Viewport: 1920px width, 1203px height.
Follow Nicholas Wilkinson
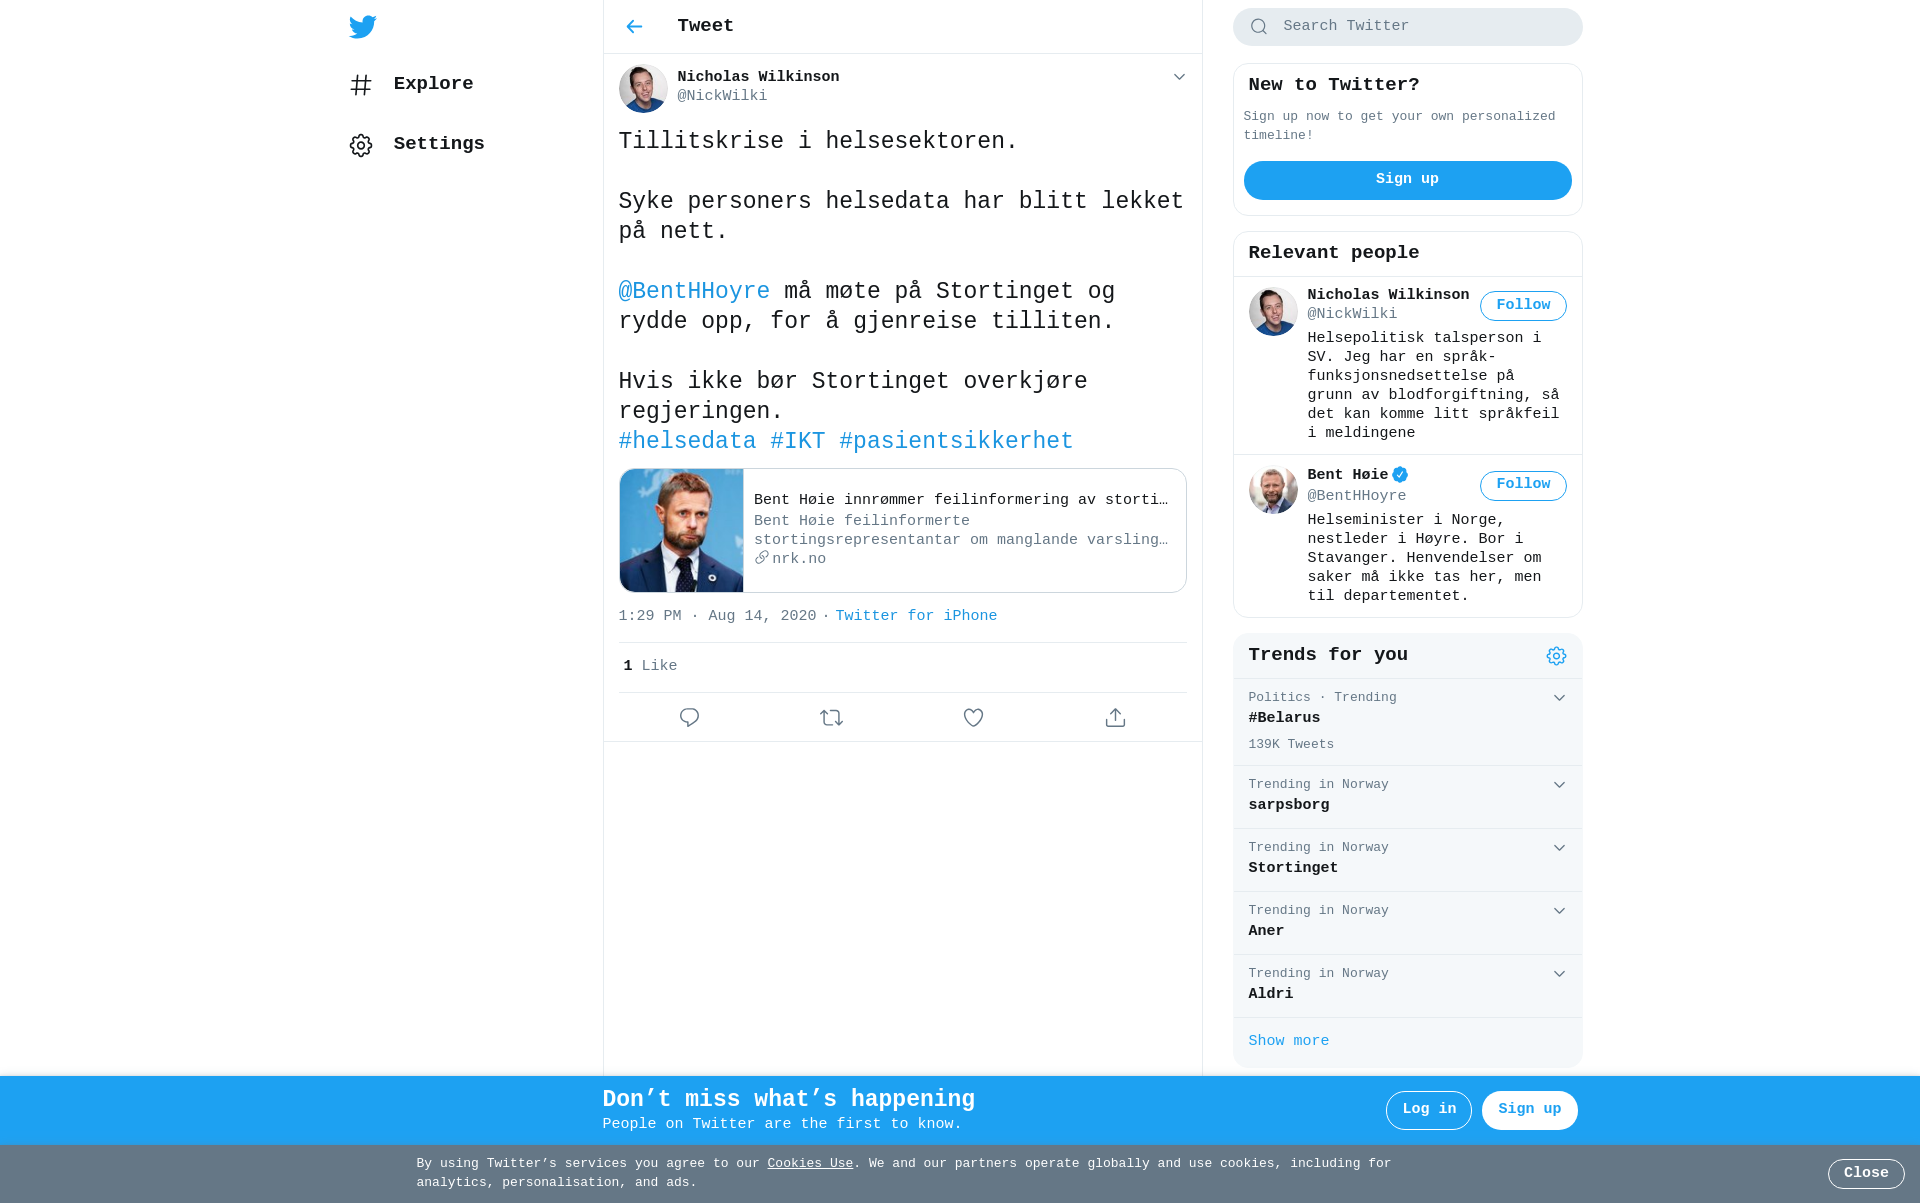[x=1523, y=306]
